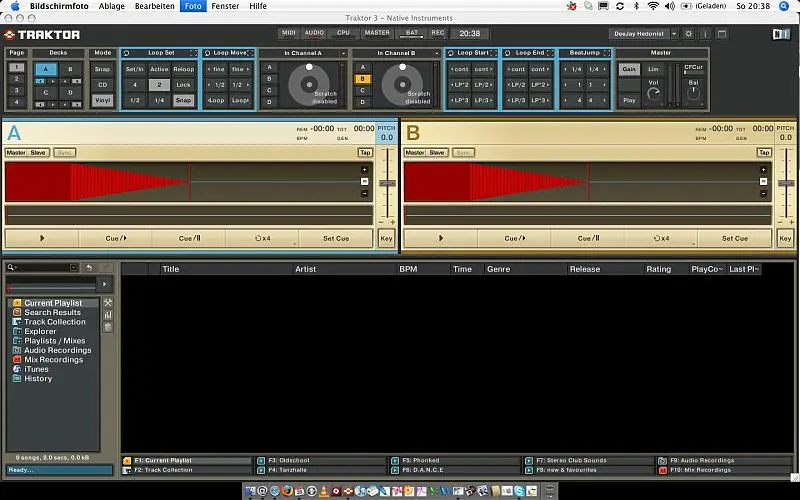This screenshot has width=800, height=500.
Task: Click the trash icon beside the browser tree
Action: pyautogui.click(x=108, y=328)
